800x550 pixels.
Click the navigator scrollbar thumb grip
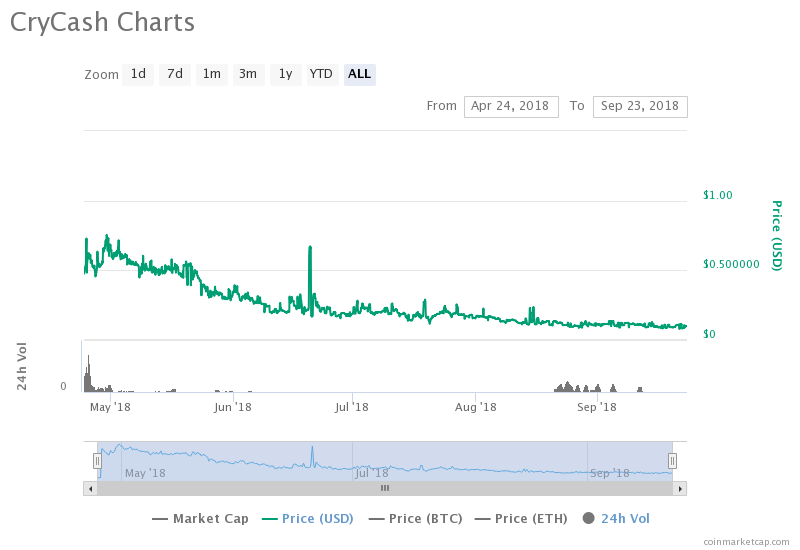[385, 488]
